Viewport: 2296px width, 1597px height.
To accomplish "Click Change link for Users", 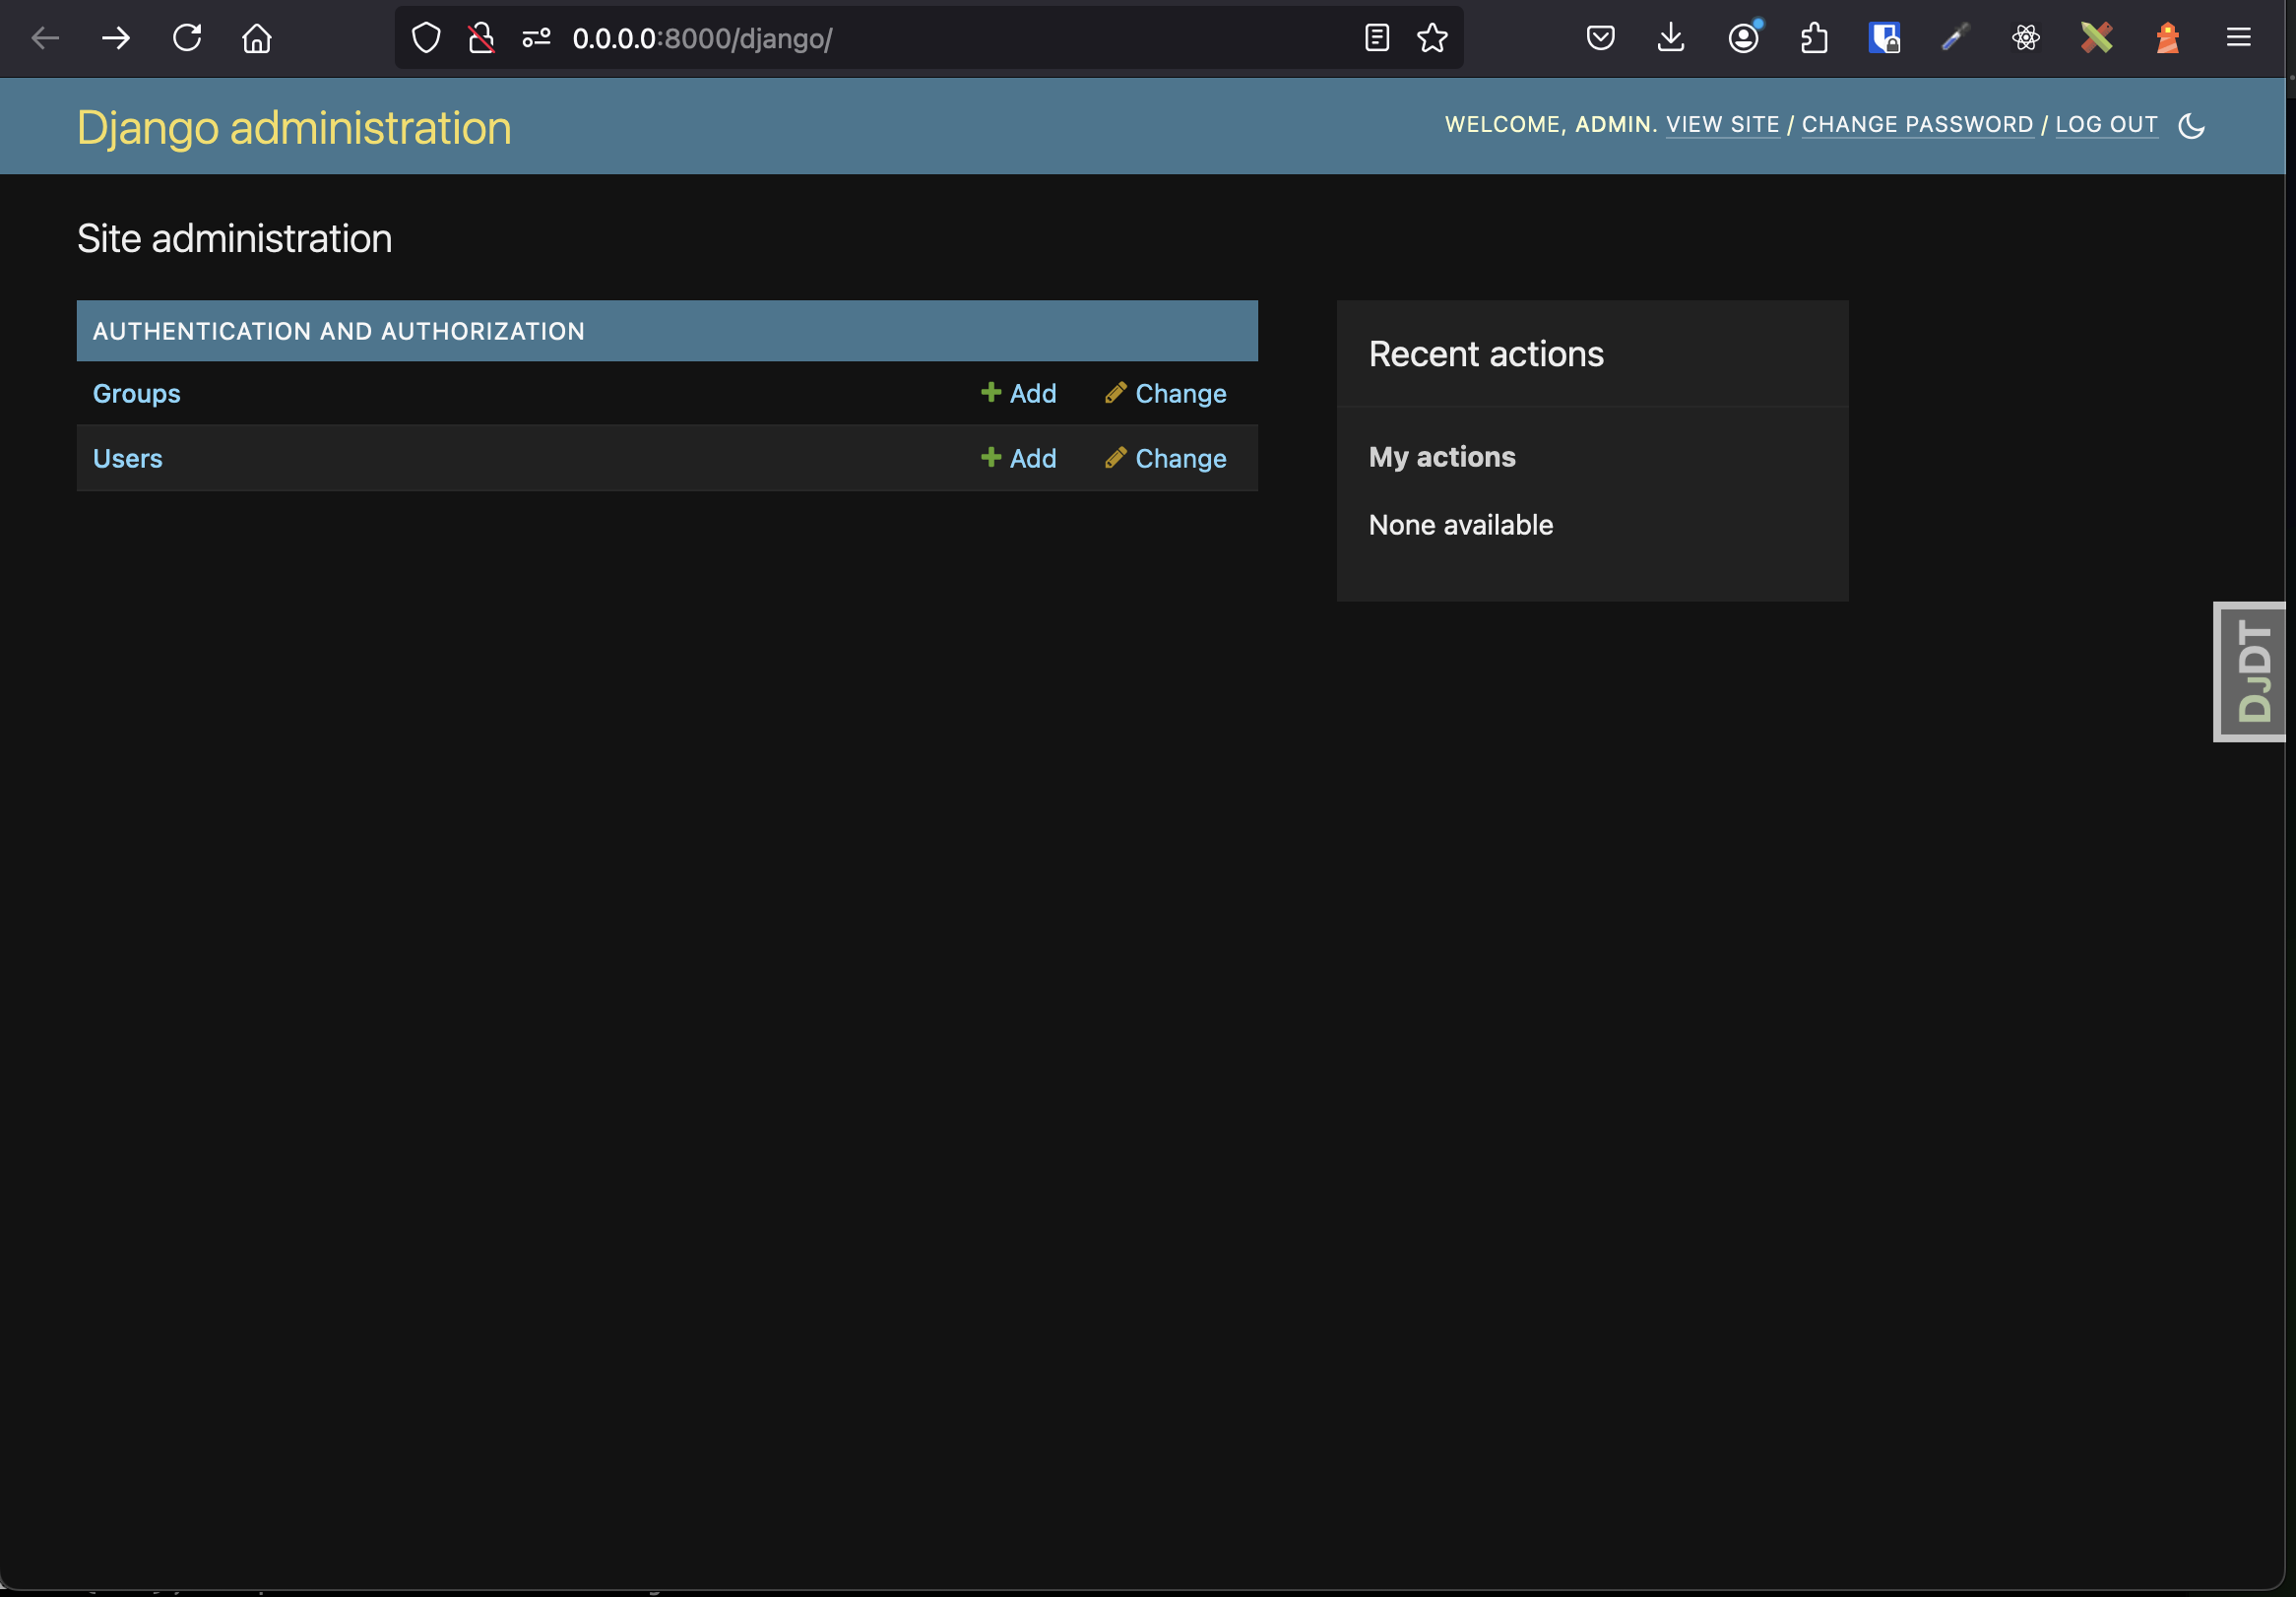I will pyautogui.click(x=1166, y=459).
